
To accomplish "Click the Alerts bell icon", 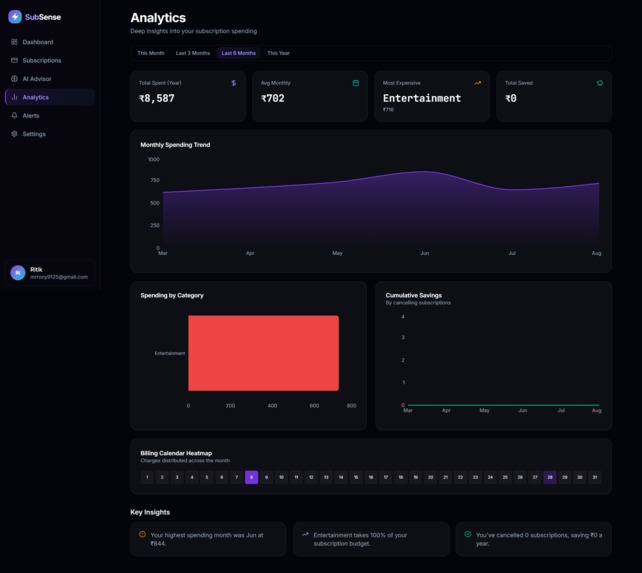I will 14,116.
